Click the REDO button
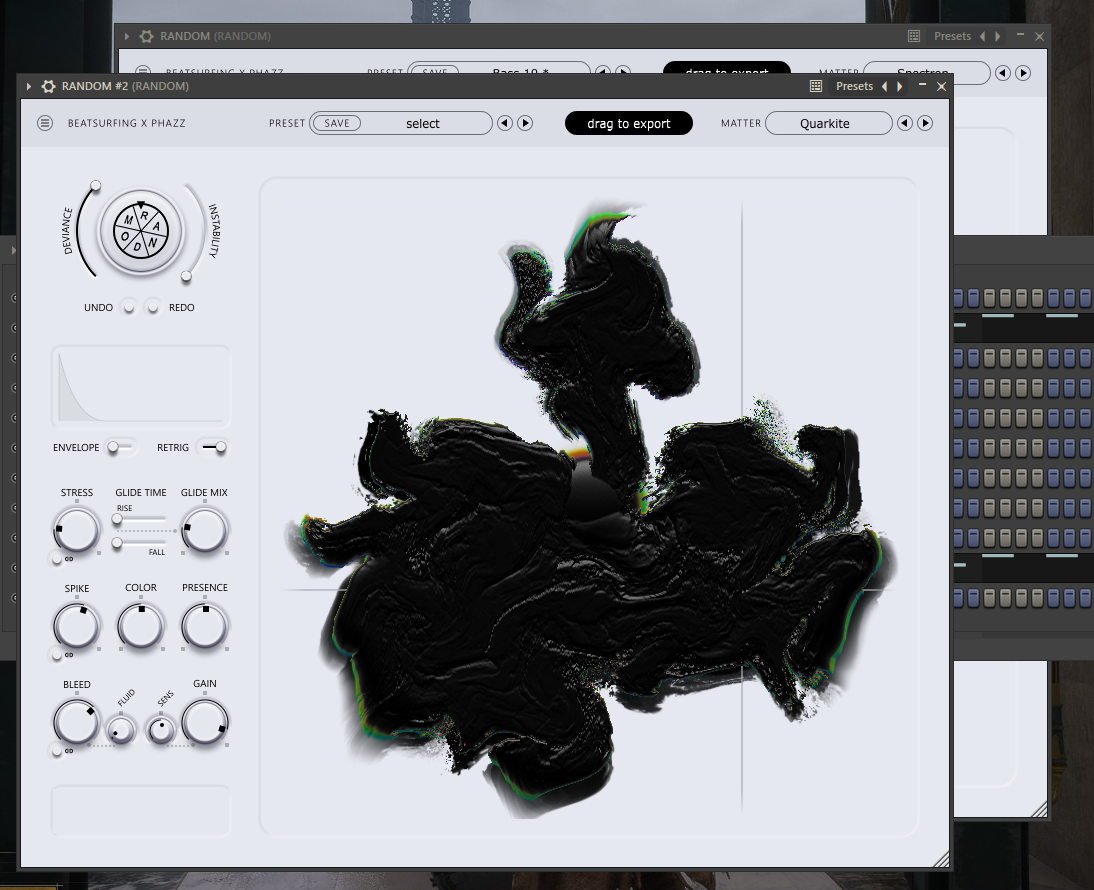The image size is (1094, 890). click(x=152, y=308)
